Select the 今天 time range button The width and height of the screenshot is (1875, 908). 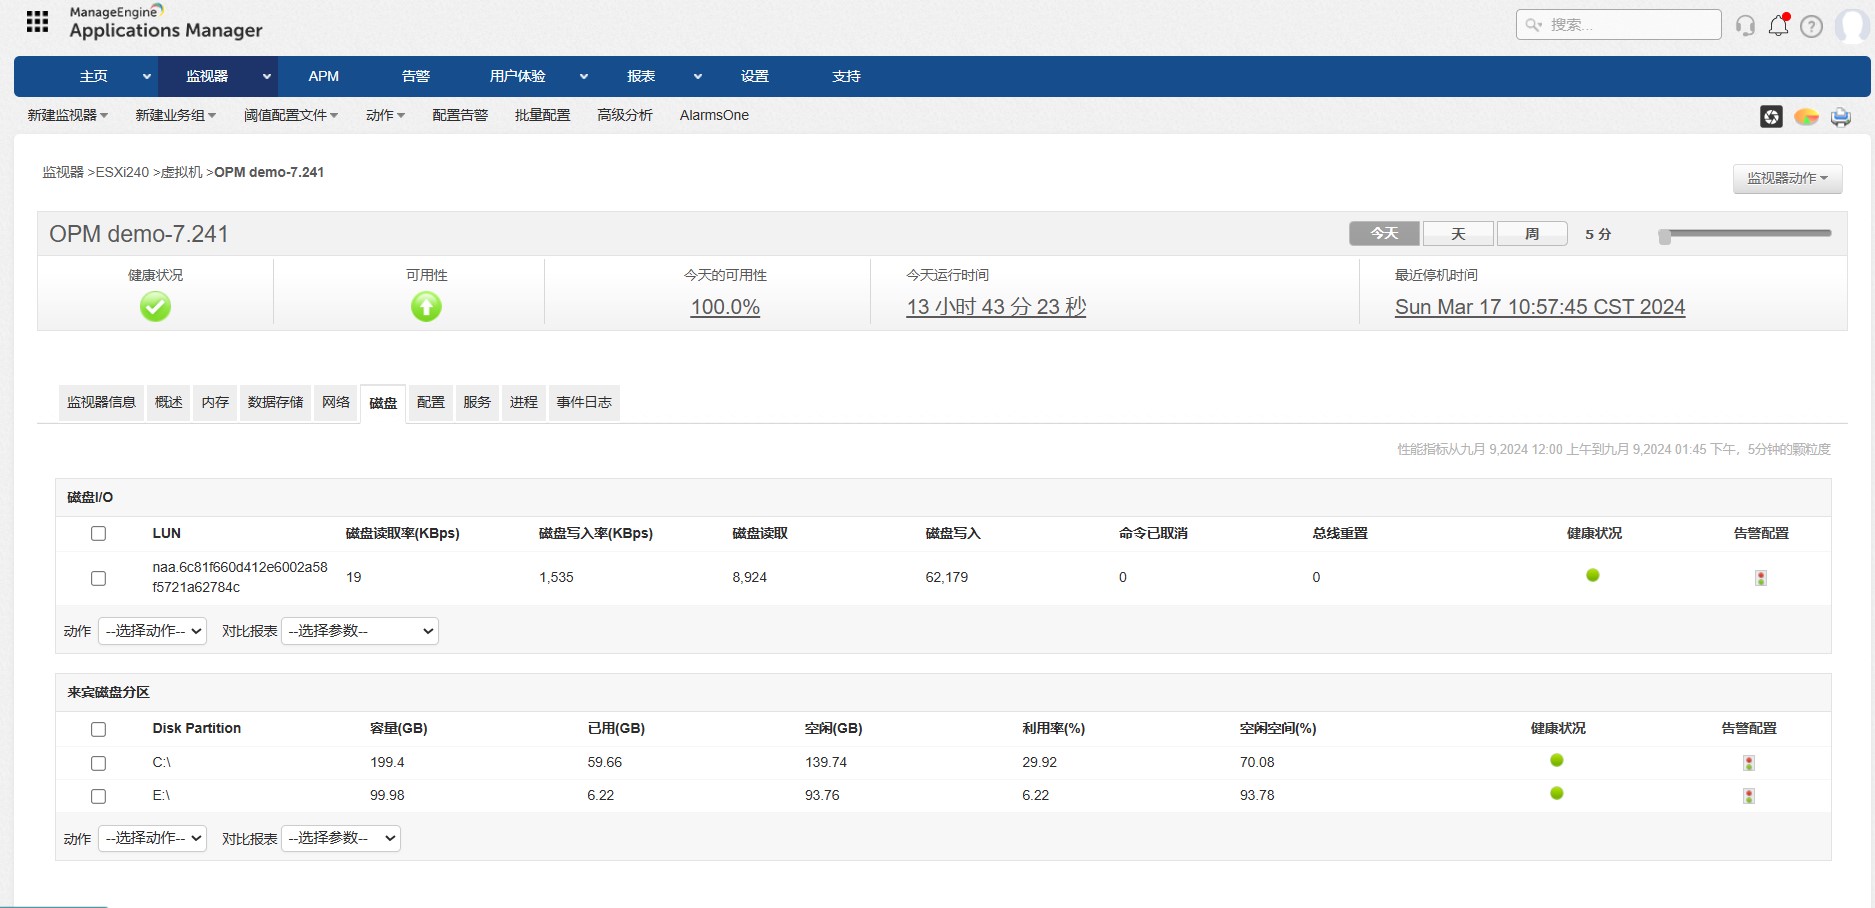click(1384, 233)
